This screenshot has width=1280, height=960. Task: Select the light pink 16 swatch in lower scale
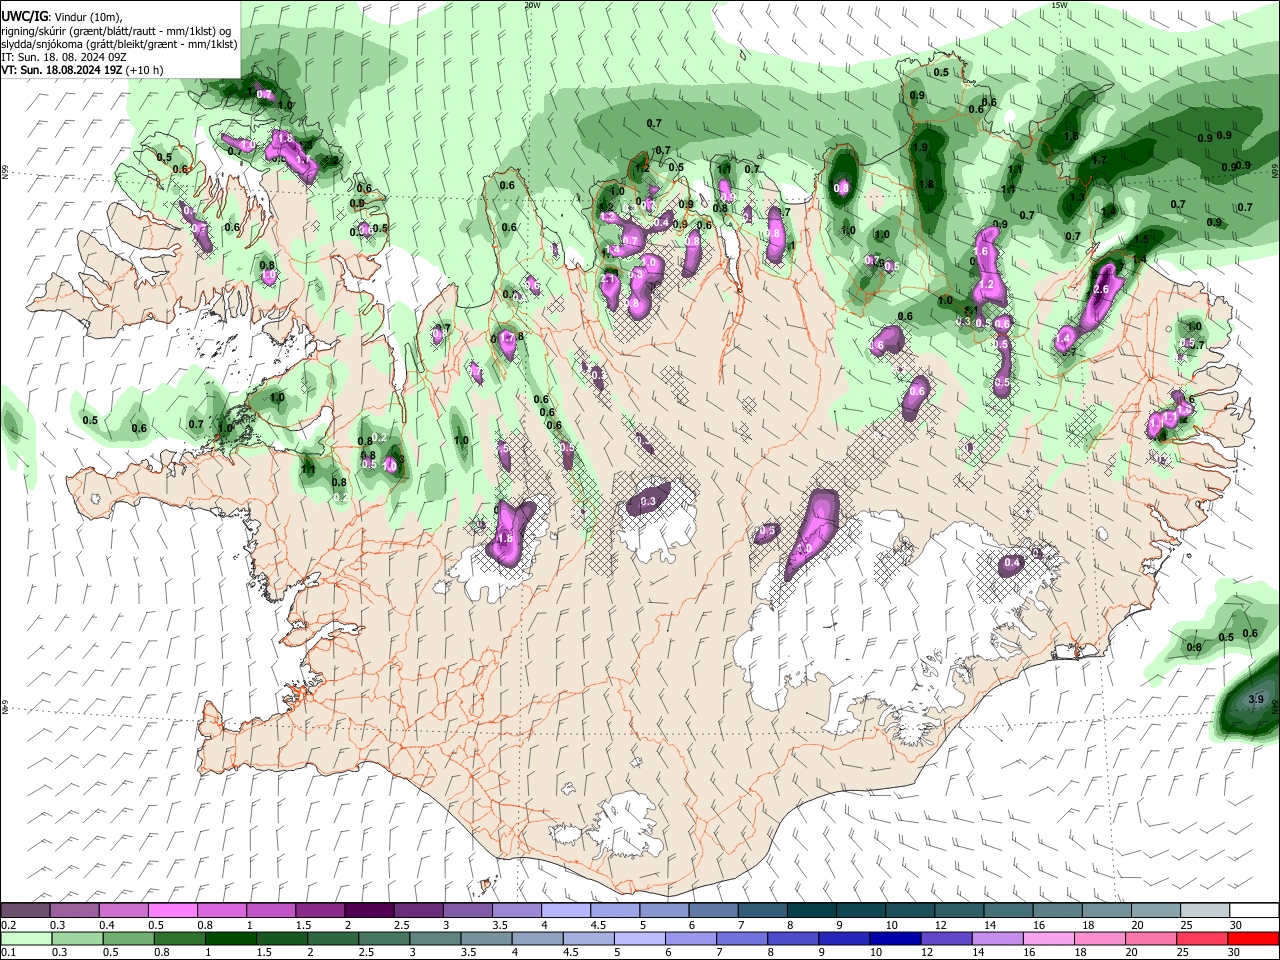[1049, 939]
